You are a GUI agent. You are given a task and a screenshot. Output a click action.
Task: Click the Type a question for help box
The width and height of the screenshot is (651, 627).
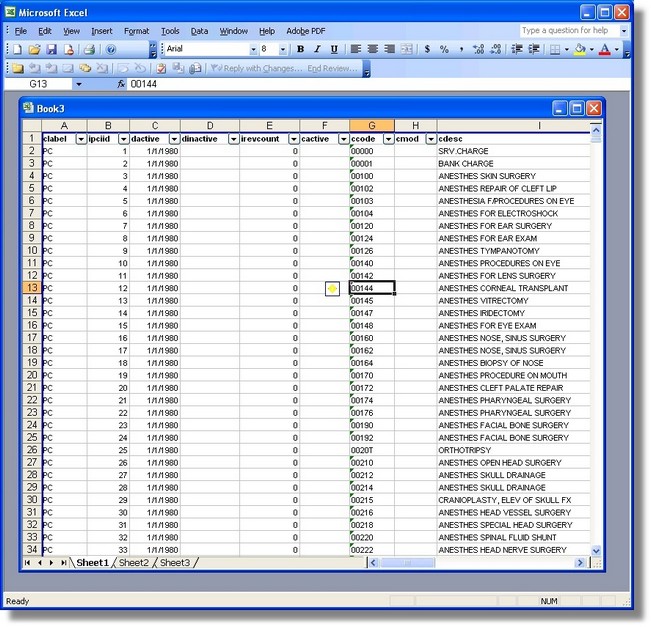(x=569, y=31)
